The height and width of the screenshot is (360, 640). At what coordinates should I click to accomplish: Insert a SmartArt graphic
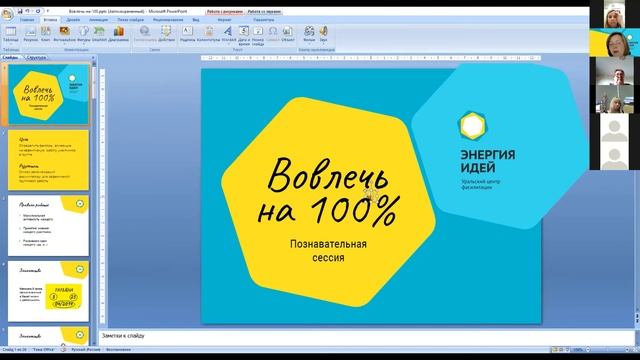click(99, 34)
